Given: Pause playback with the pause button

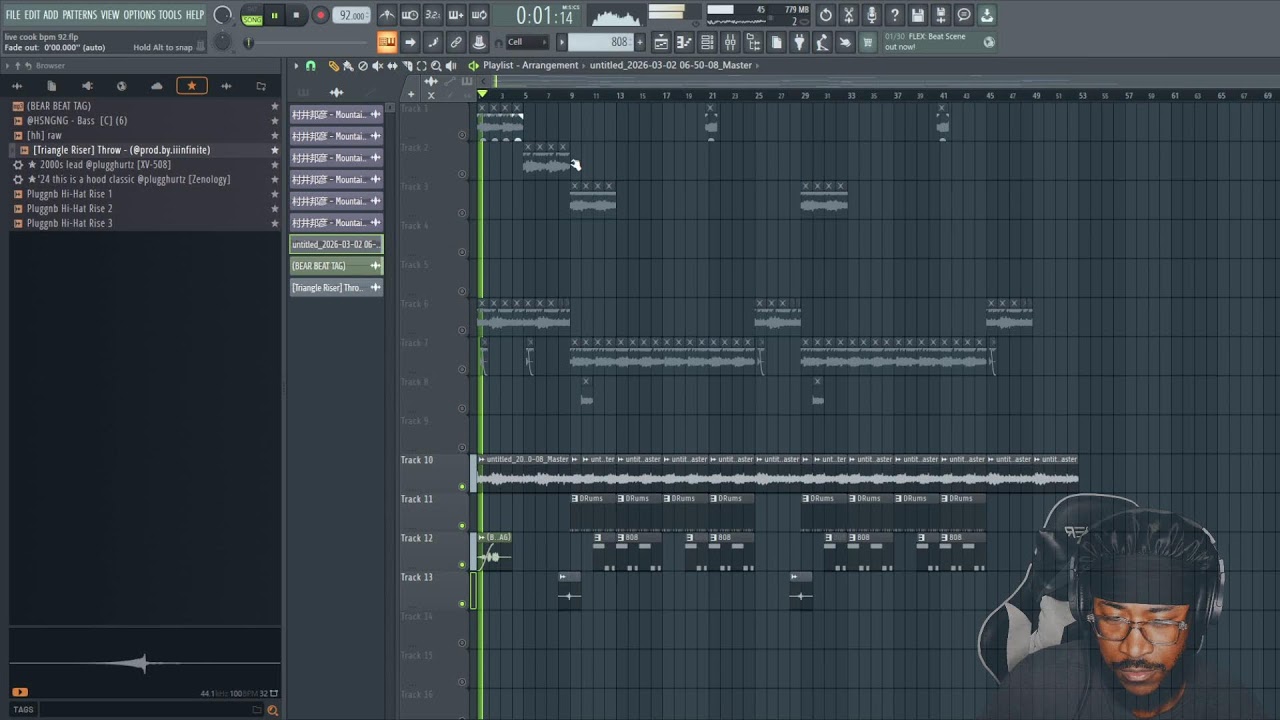Looking at the screenshot, I should pos(274,15).
